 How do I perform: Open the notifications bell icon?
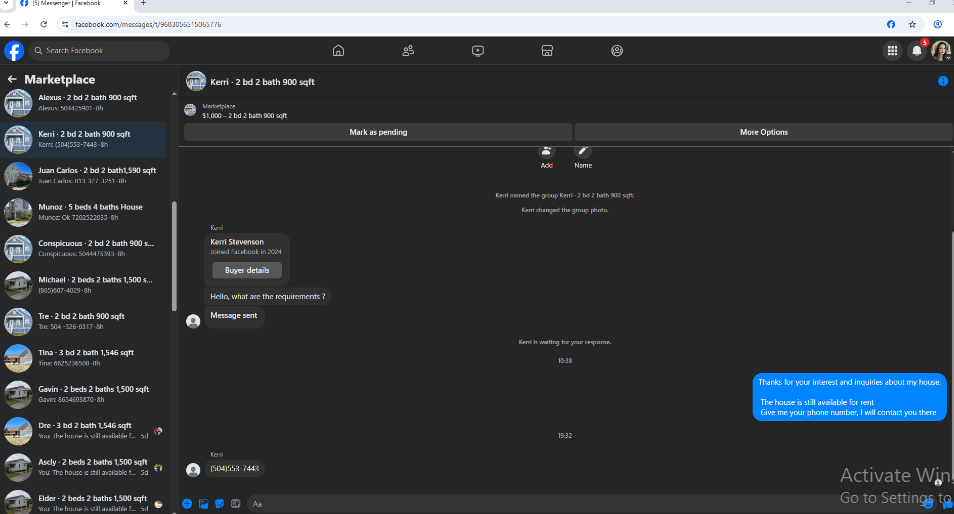tap(917, 50)
